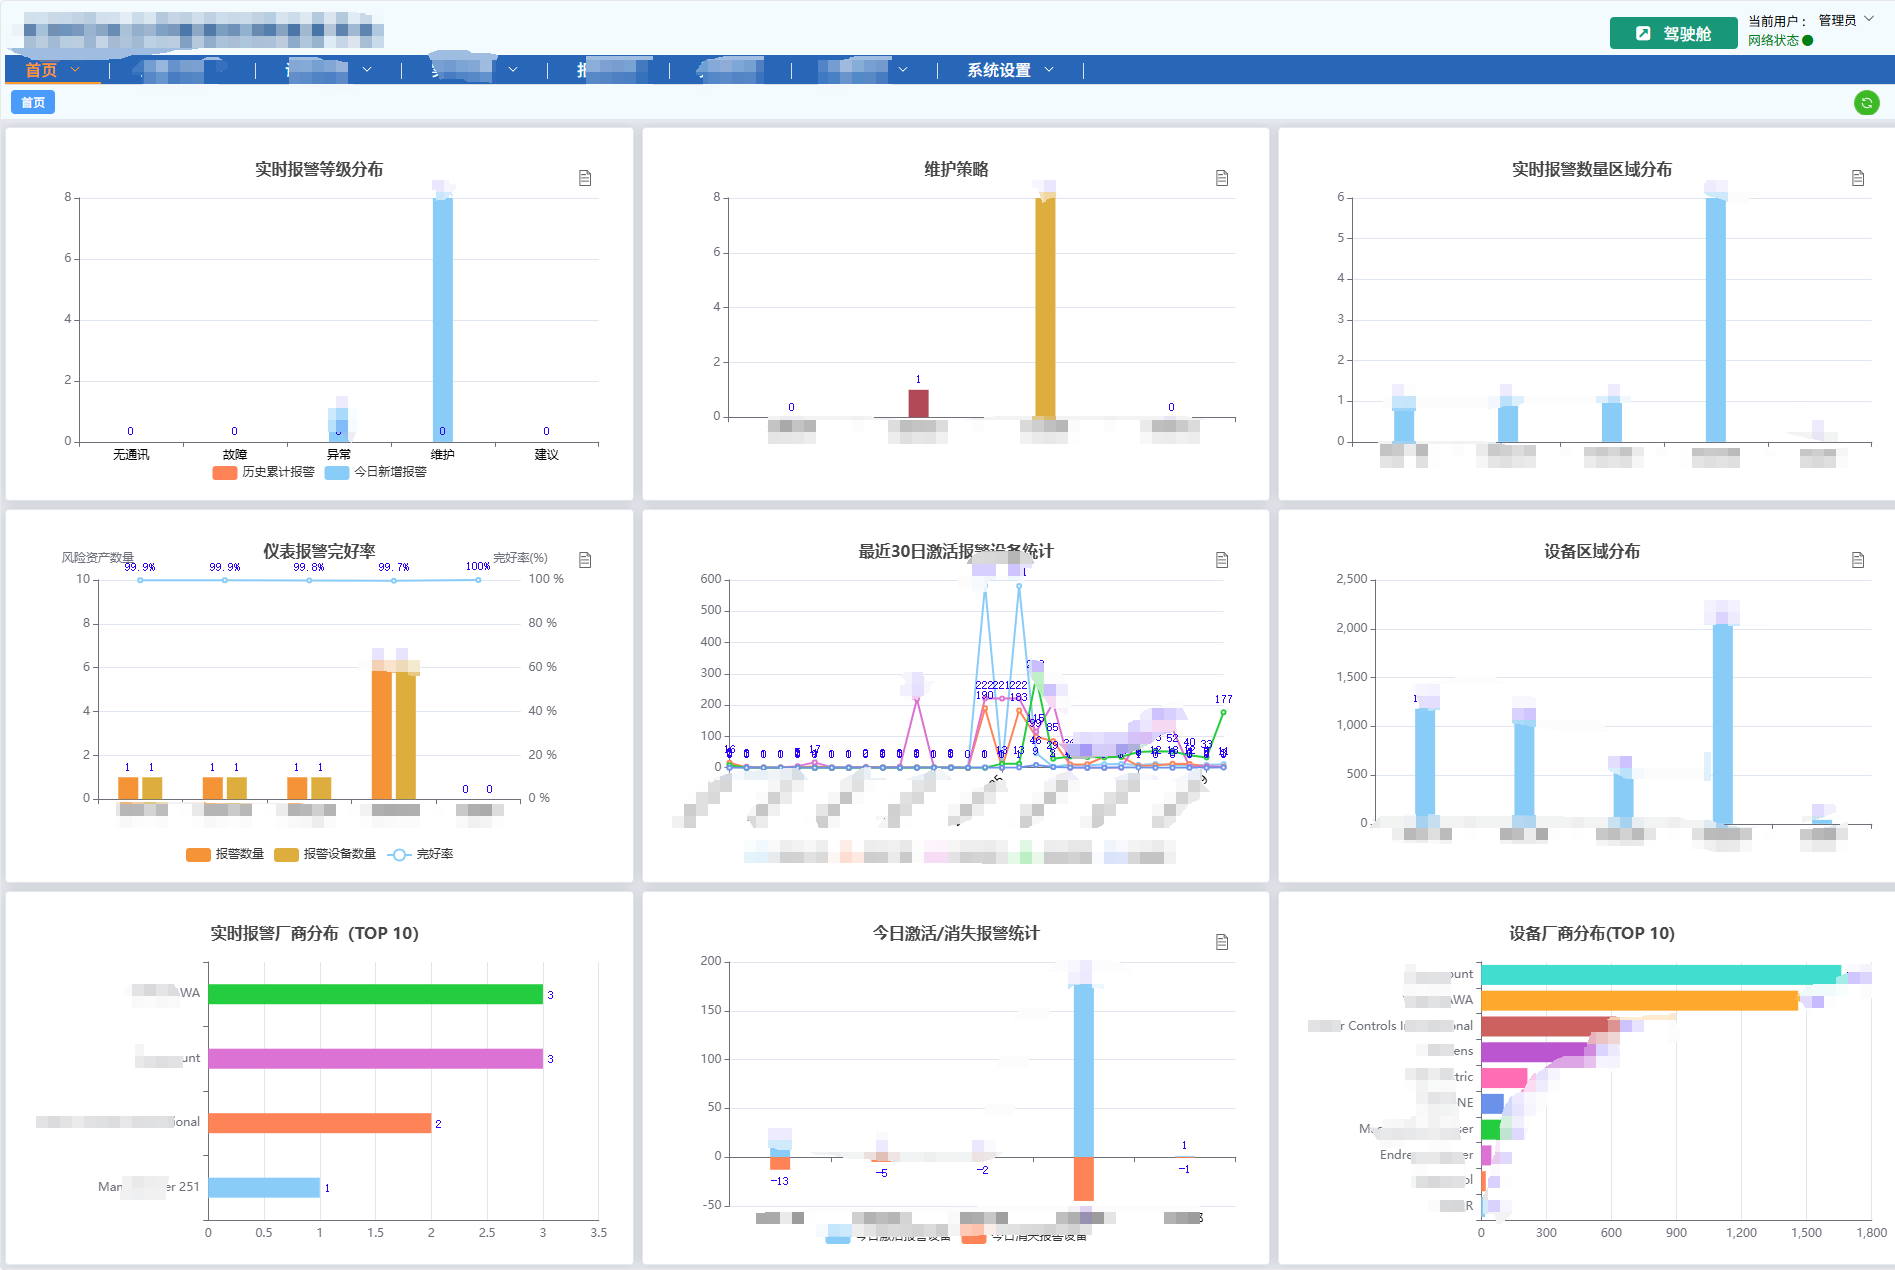Show data view for 最近30日激活报警设备统计
The width and height of the screenshot is (1895, 1270).
(1221, 560)
